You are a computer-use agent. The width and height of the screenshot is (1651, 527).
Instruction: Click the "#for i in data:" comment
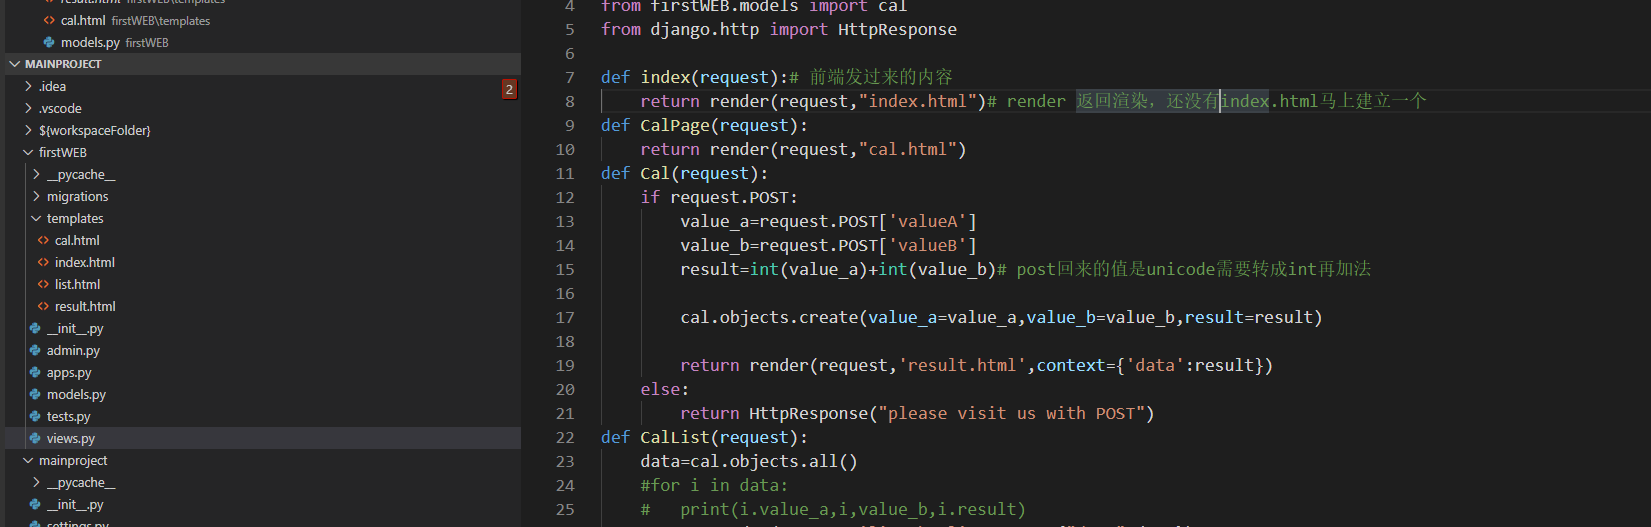pyautogui.click(x=714, y=486)
